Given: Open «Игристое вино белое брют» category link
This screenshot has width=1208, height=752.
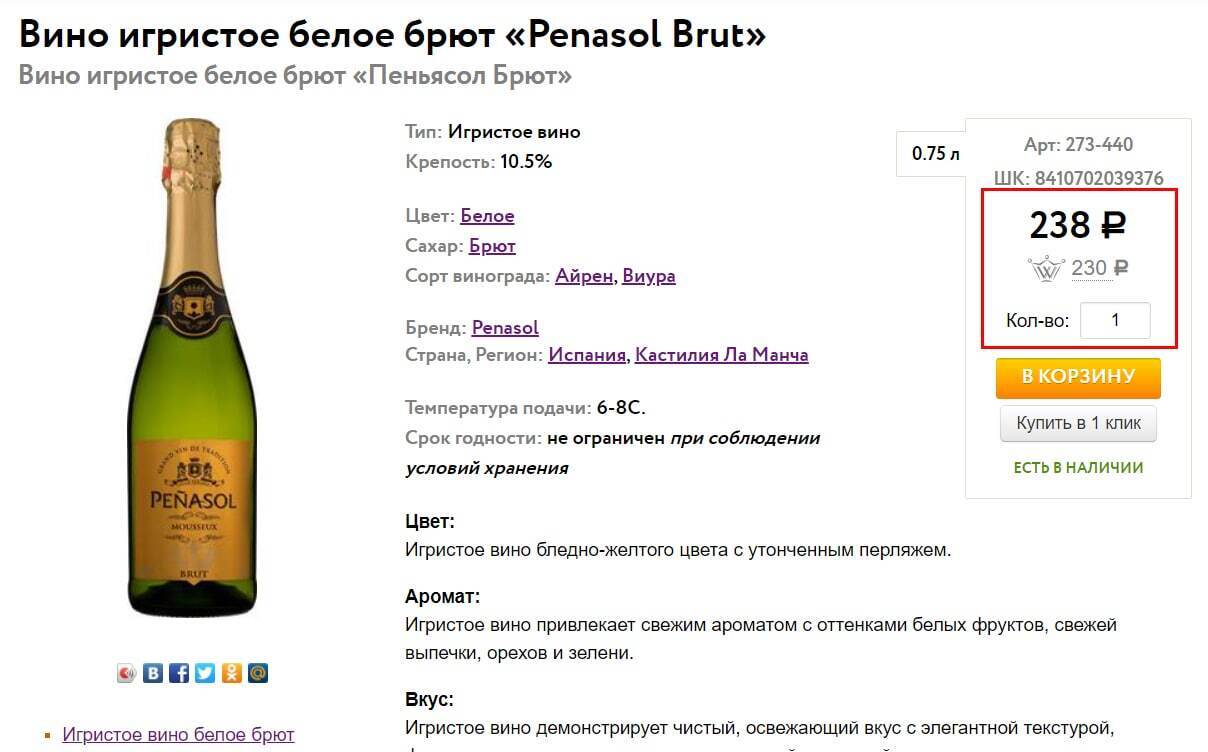Looking at the screenshot, I should (x=178, y=735).
